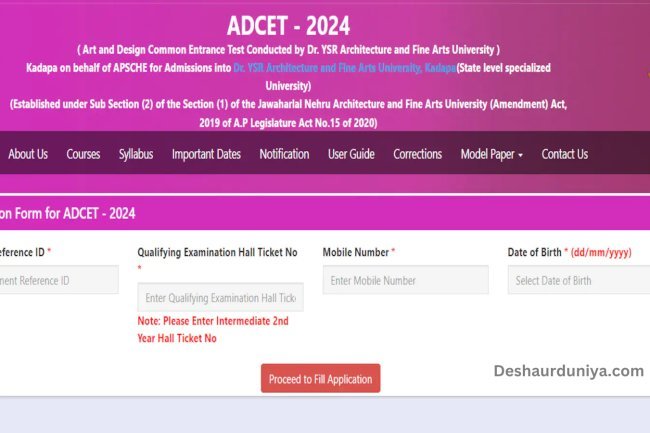Viewport: 650px width, 433px height.
Task: Open the User Guide
Action: click(x=351, y=154)
